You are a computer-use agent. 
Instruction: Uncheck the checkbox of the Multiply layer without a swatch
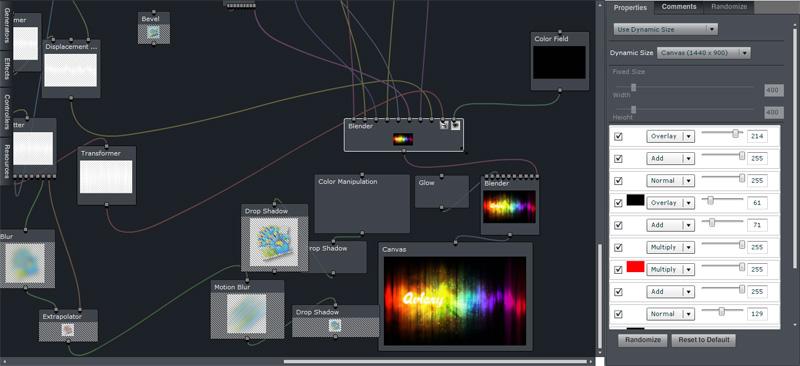(618, 248)
